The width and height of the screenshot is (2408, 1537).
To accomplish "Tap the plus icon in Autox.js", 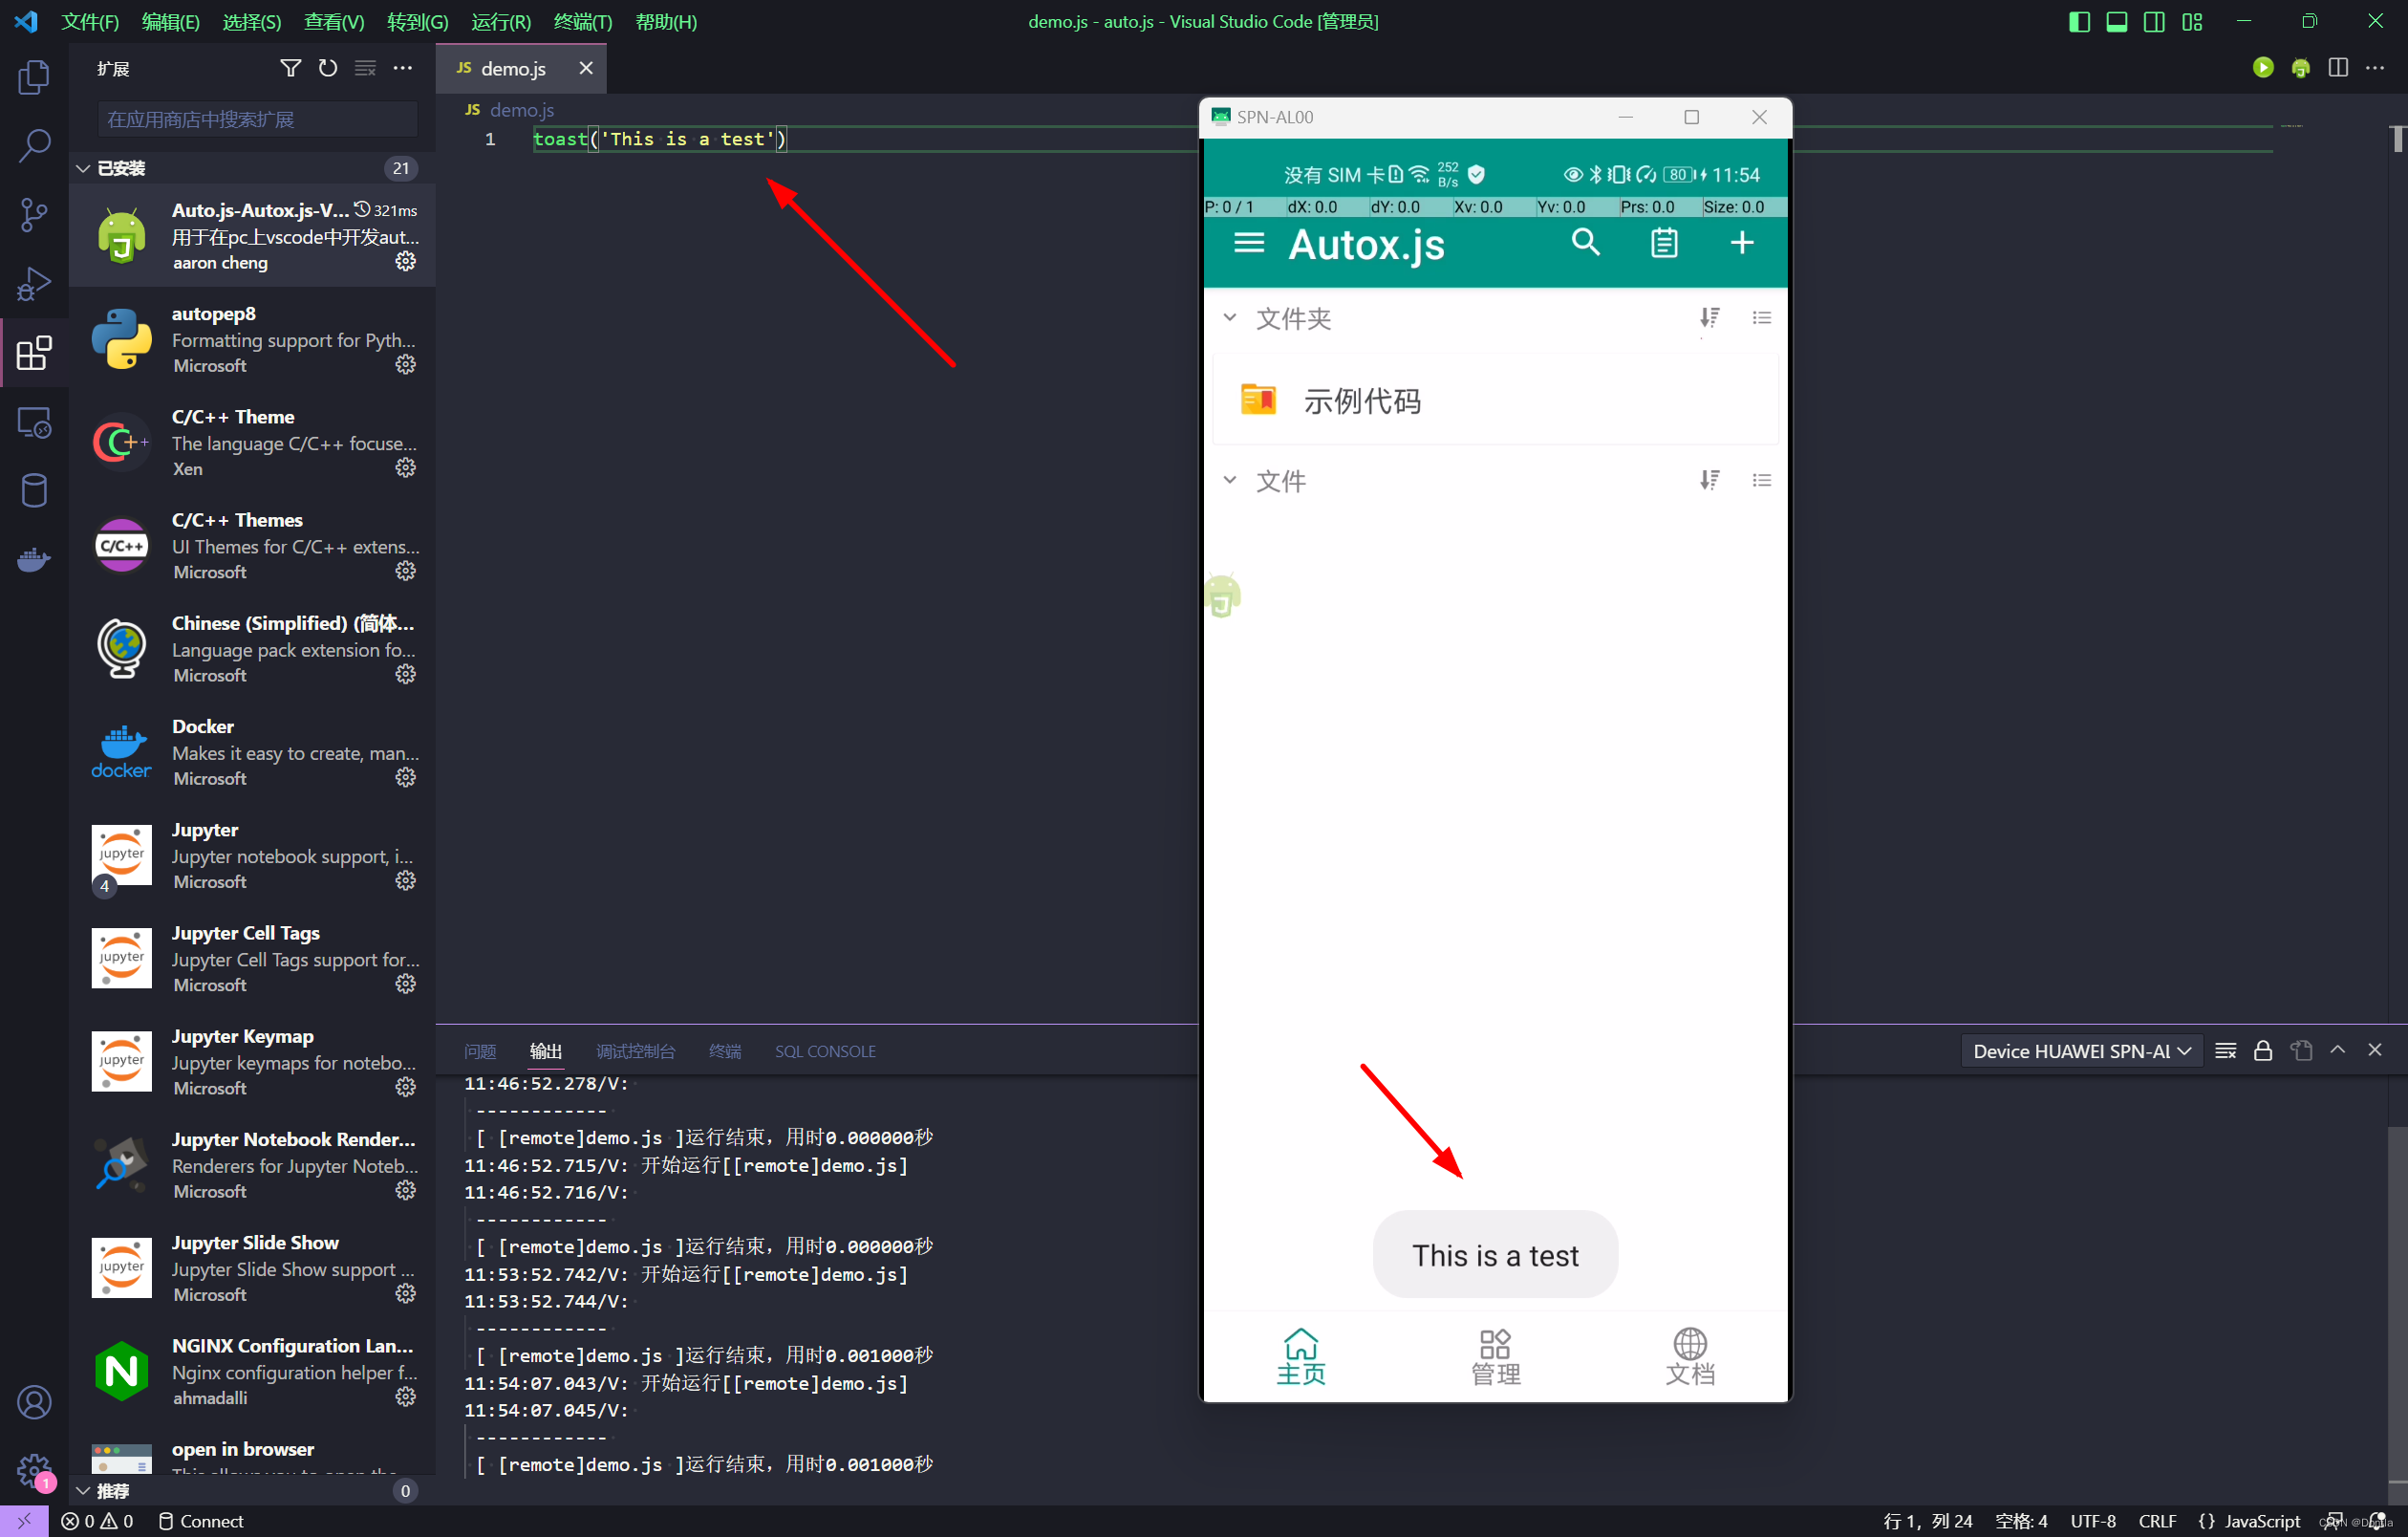I will pos(1742,242).
